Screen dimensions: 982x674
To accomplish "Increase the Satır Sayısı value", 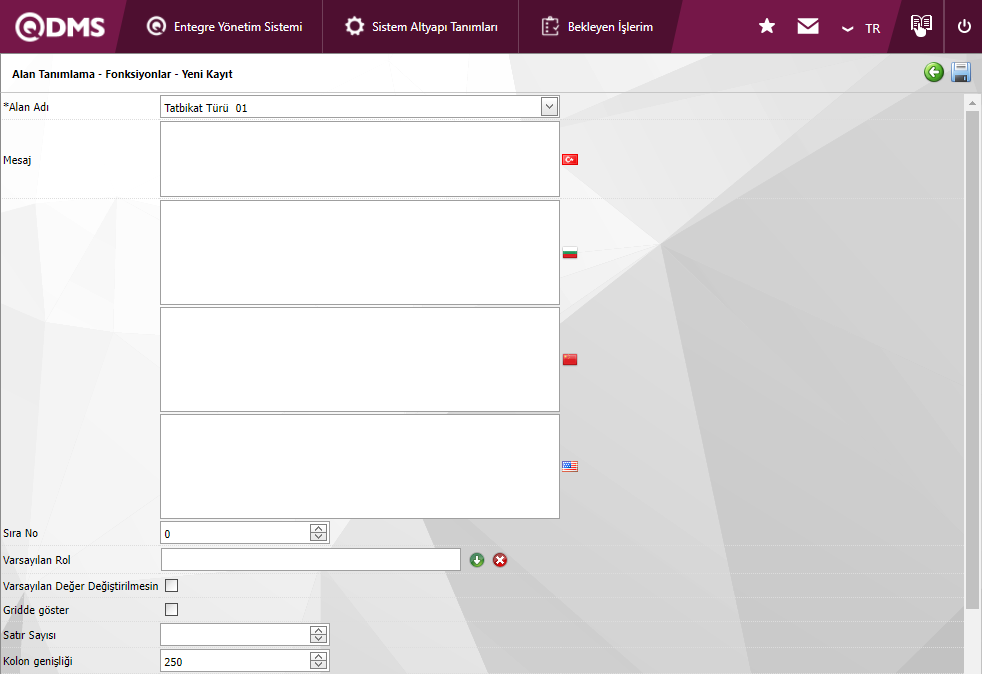I will [318, 630].
